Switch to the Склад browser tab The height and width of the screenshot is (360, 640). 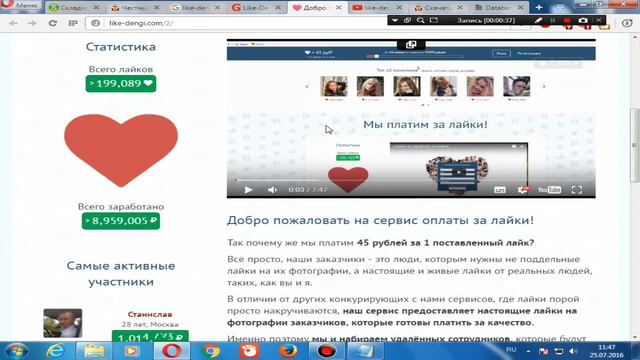73,7
